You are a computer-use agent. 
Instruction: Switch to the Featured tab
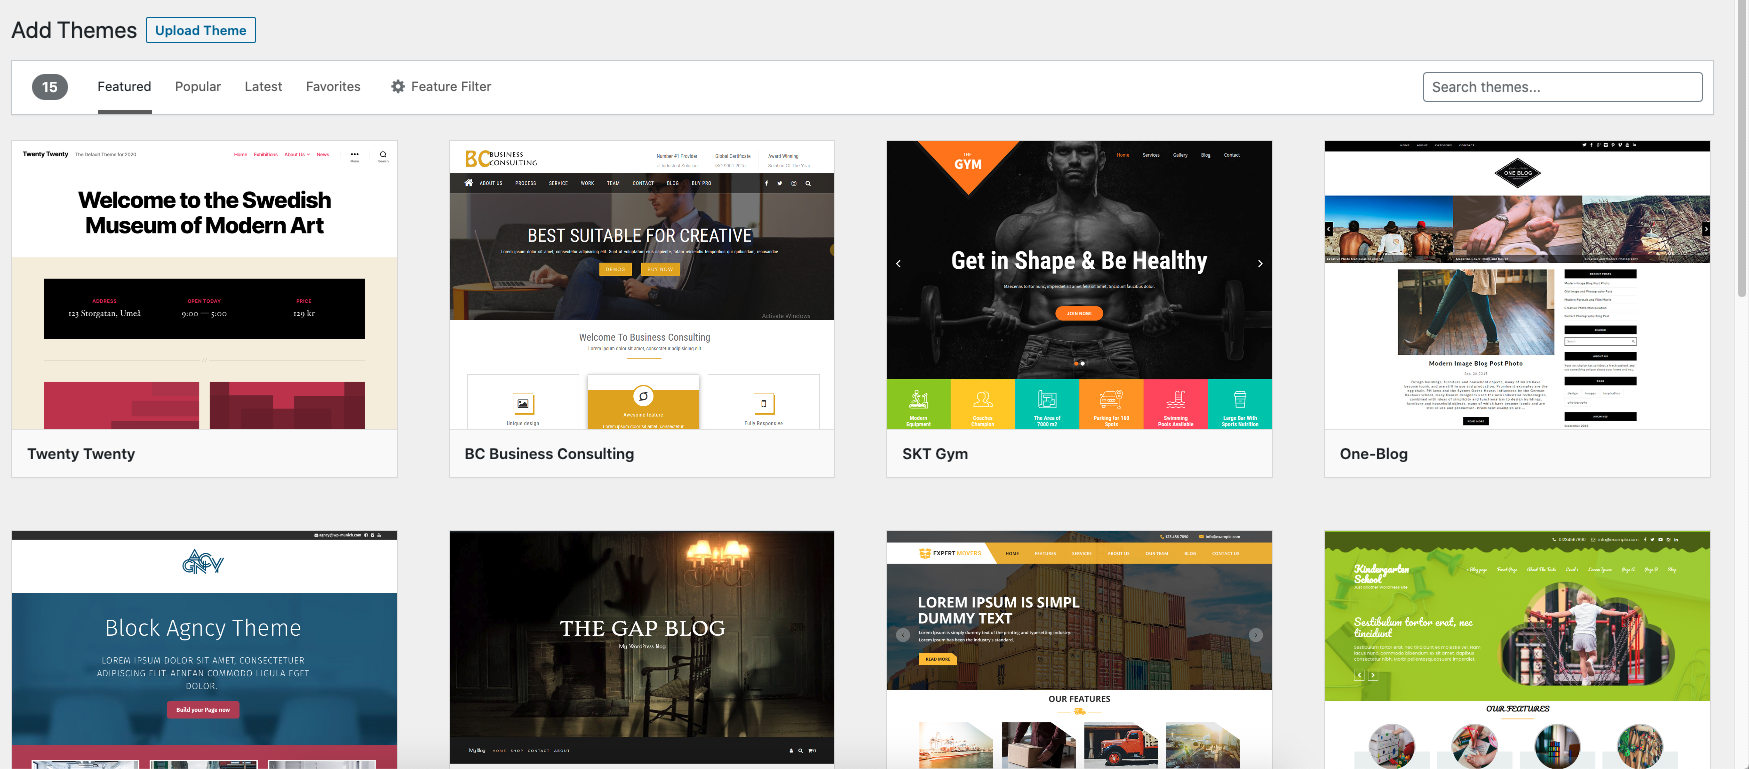click(x=124, y=87)
